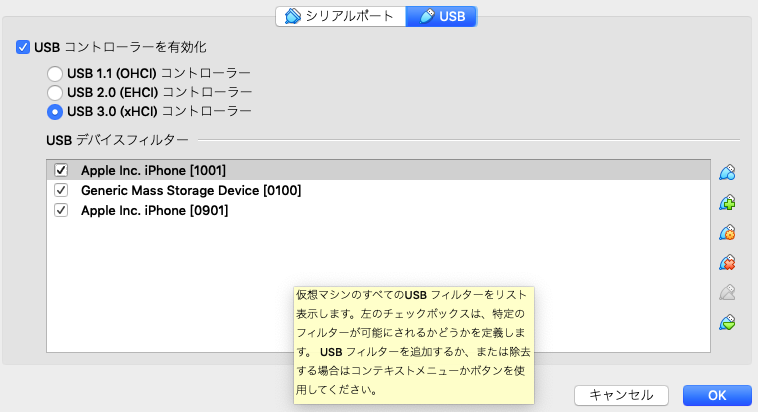Click add USB filter from device icon
The width and height of the screenshot is (758, 412).
[x=727, y=203]
